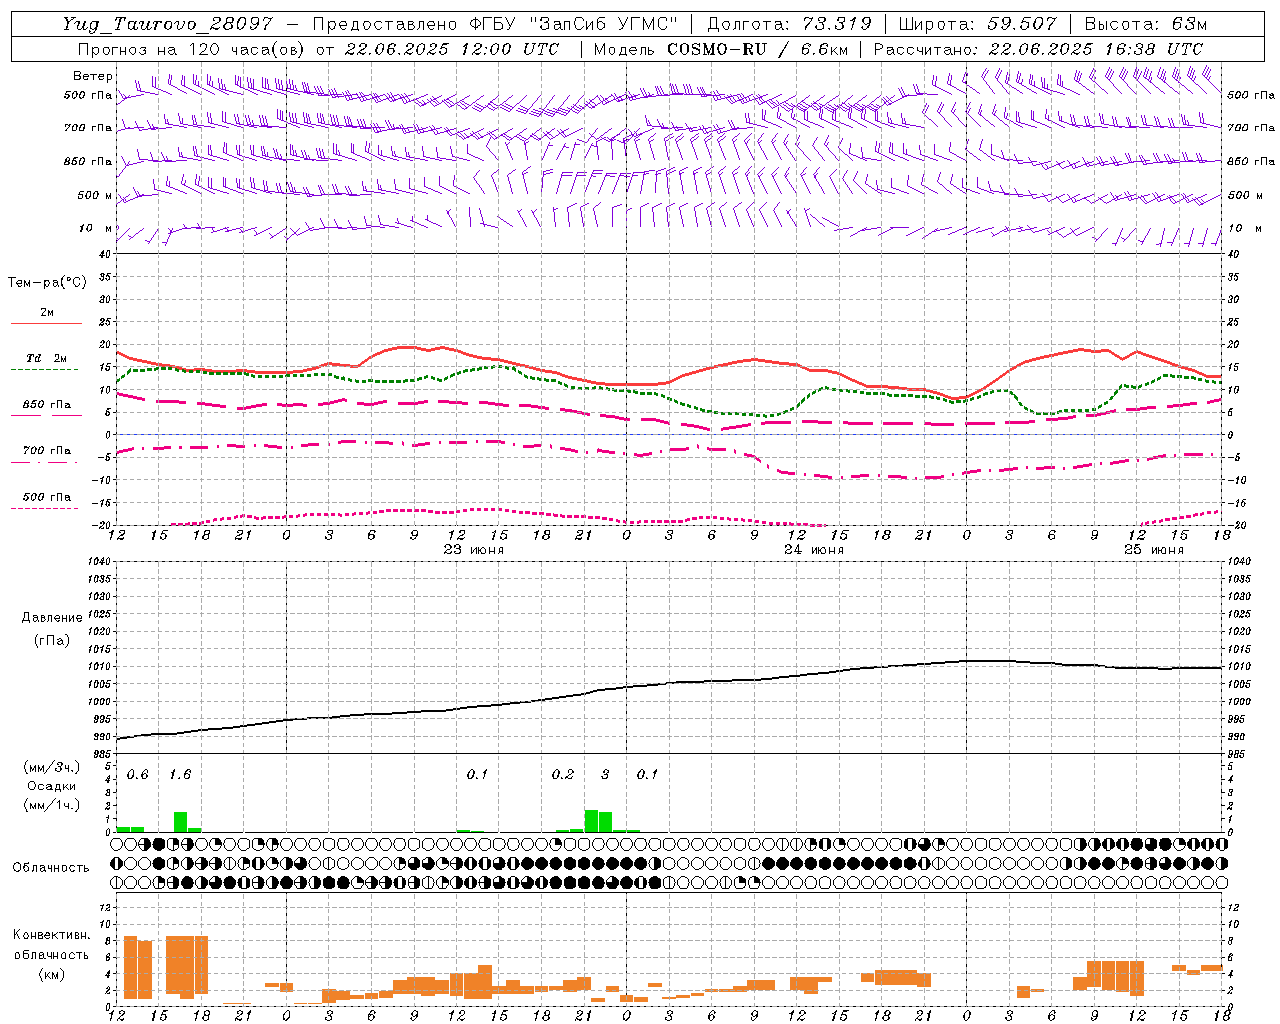
Task: Click Рассчитано: 22.06.2025 16:38 UTC timestamp
Action: coord(1038,49)
